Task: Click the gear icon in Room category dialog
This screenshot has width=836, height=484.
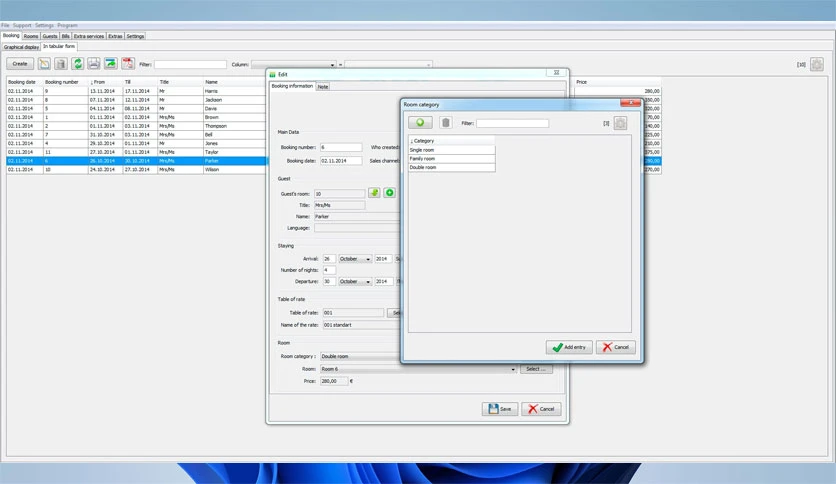Action: point(620,123)
